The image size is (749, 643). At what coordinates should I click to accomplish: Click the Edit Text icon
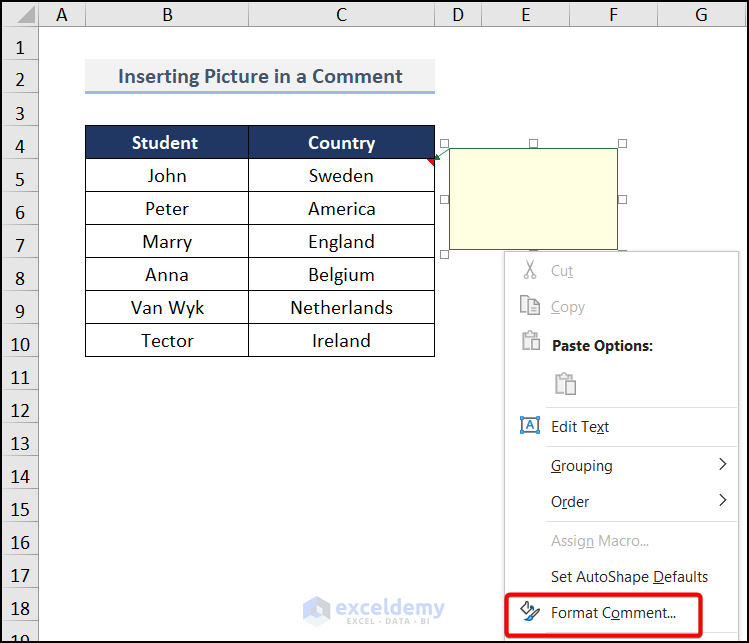pos(530,426)
